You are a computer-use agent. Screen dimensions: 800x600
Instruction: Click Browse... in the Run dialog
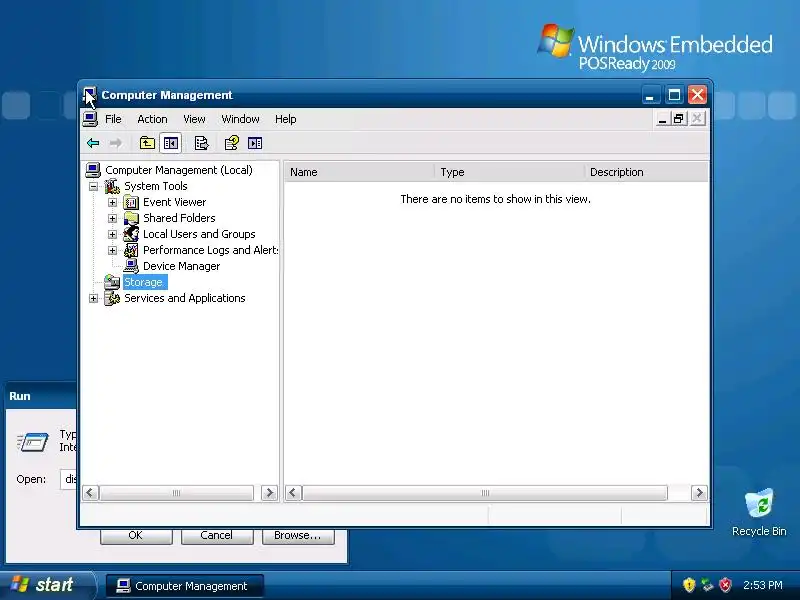click(x=298, y=536)
